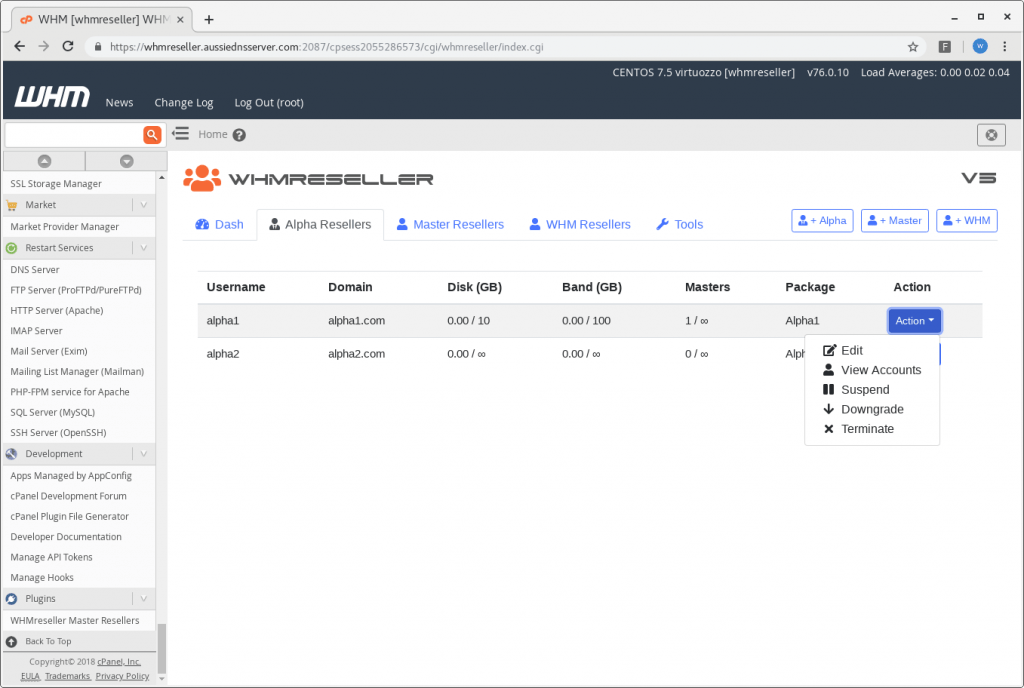
Task: Click the sidebar scroll-up arrow button
Action: coord(44,161)
